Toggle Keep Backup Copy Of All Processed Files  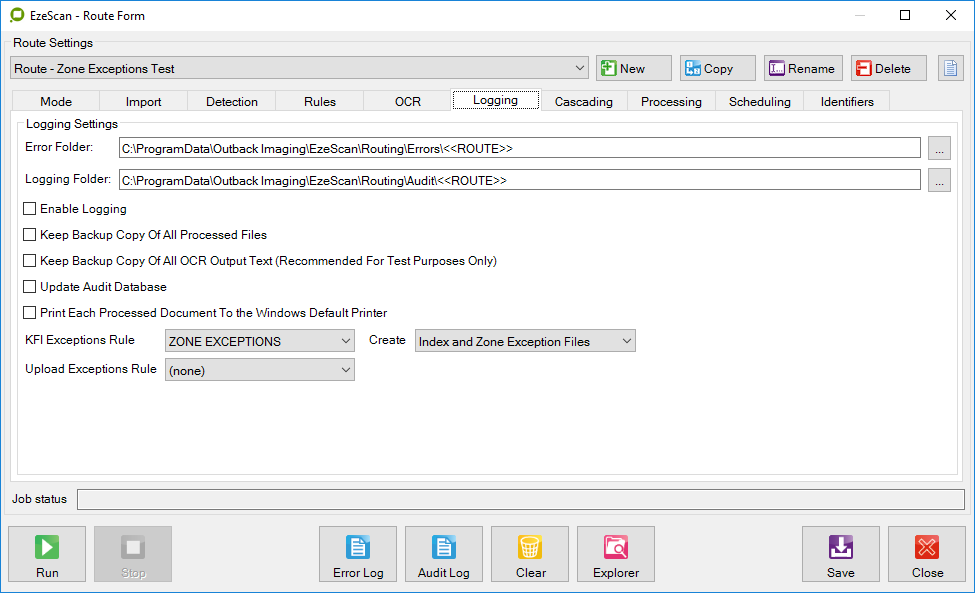pyautogui.click(x=30, y=235)
